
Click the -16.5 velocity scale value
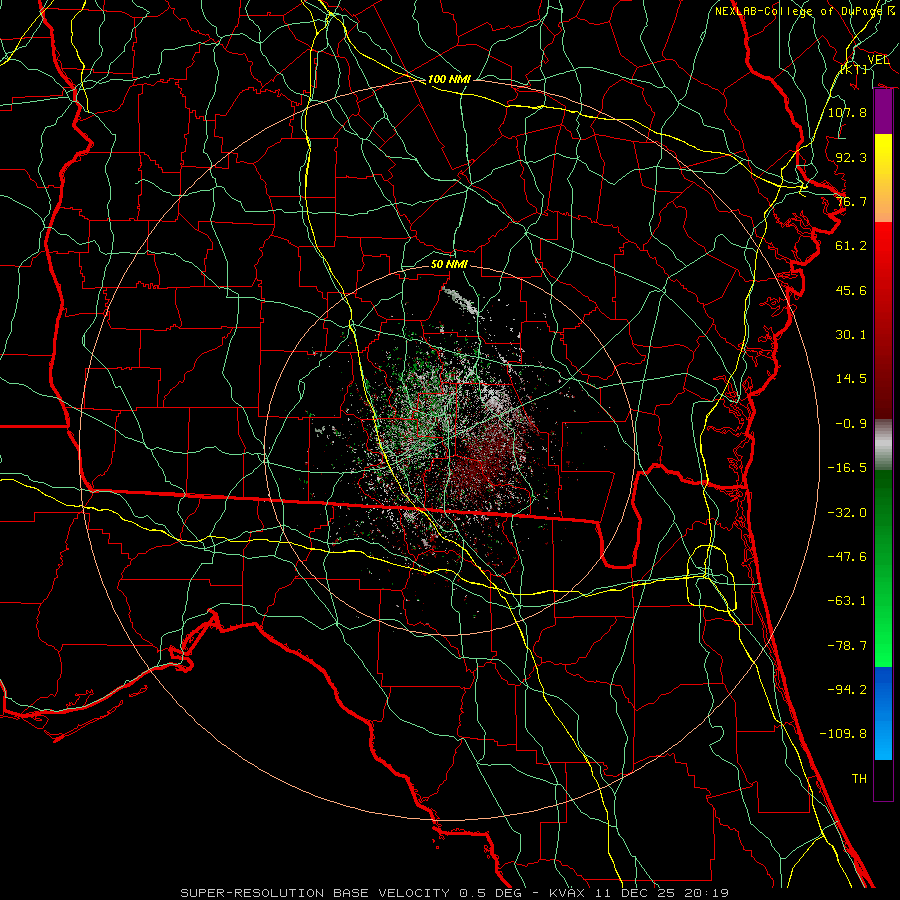[847, 468]
